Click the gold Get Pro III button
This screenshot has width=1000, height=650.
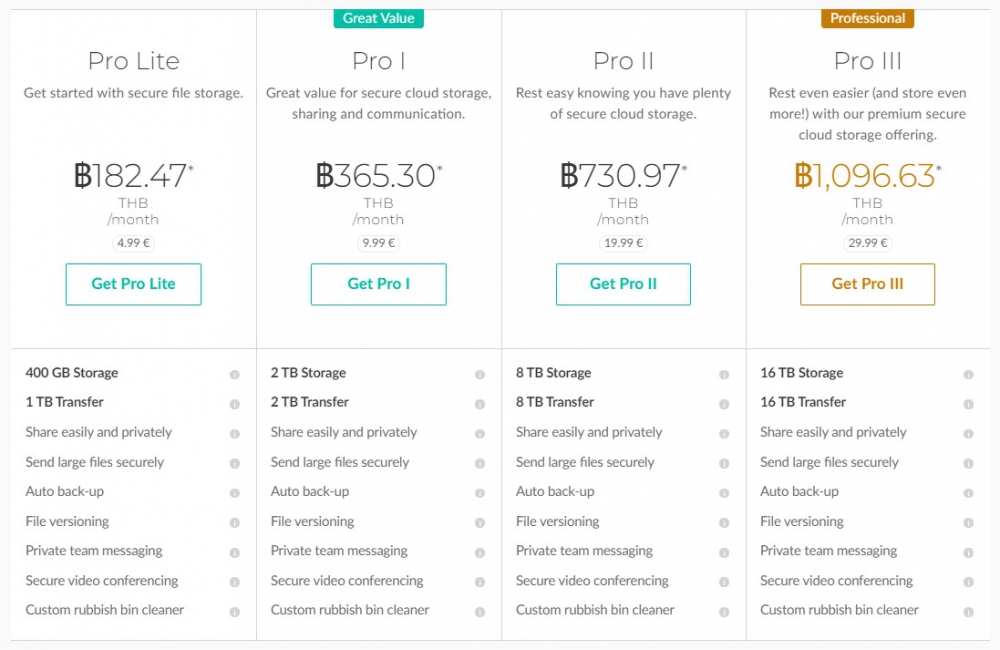(867, 284)
